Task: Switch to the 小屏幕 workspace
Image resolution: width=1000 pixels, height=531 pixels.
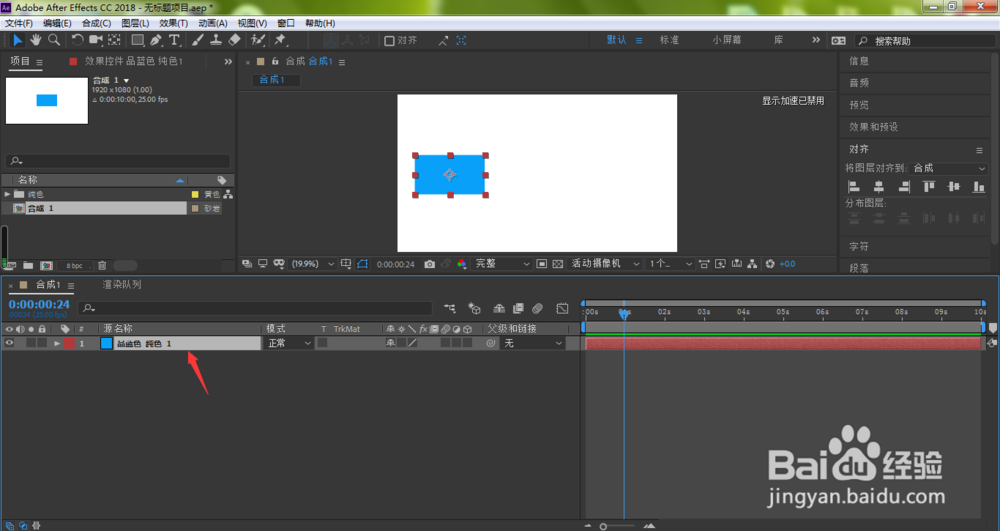Action: pyautogui.click(x=727, y=40)
